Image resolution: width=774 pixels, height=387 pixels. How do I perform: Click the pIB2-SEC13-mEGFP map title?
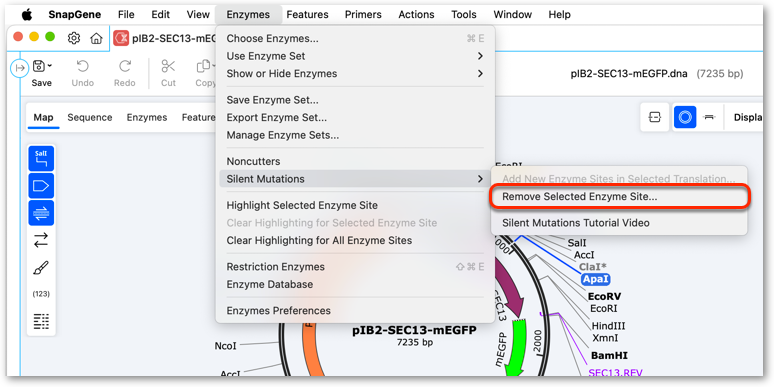tap(414, 330)
